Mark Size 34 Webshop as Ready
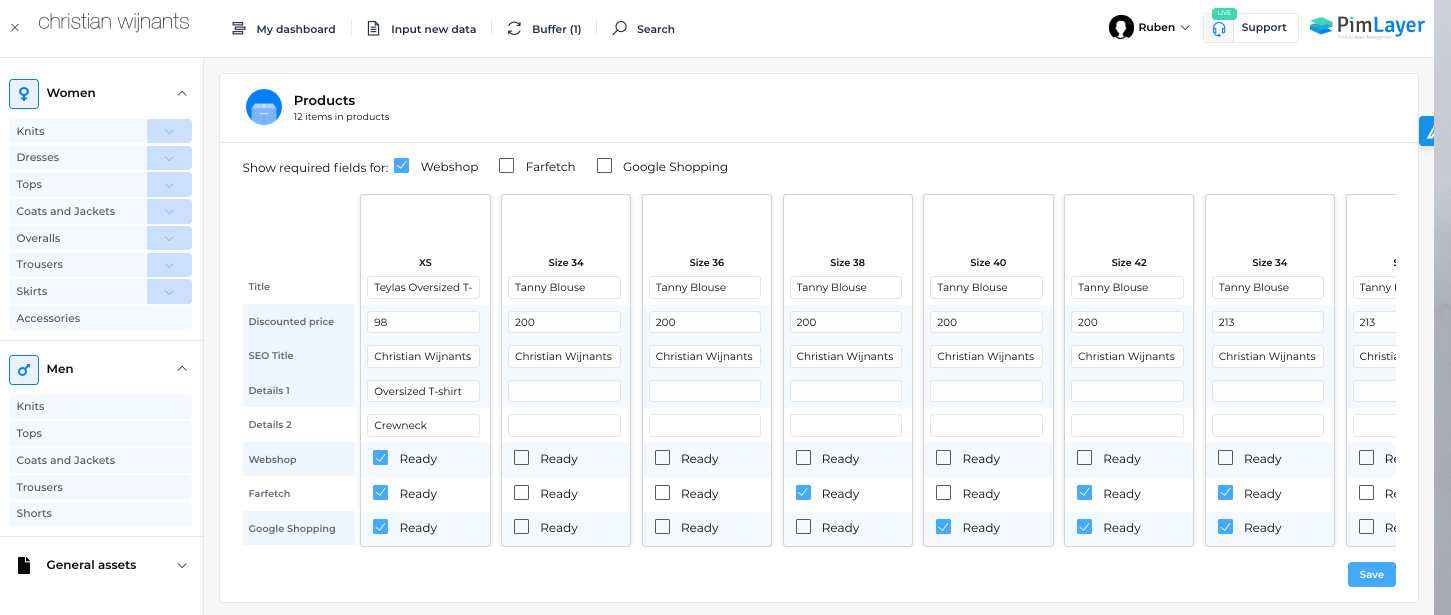1451x615 pixels. point(521,458)
